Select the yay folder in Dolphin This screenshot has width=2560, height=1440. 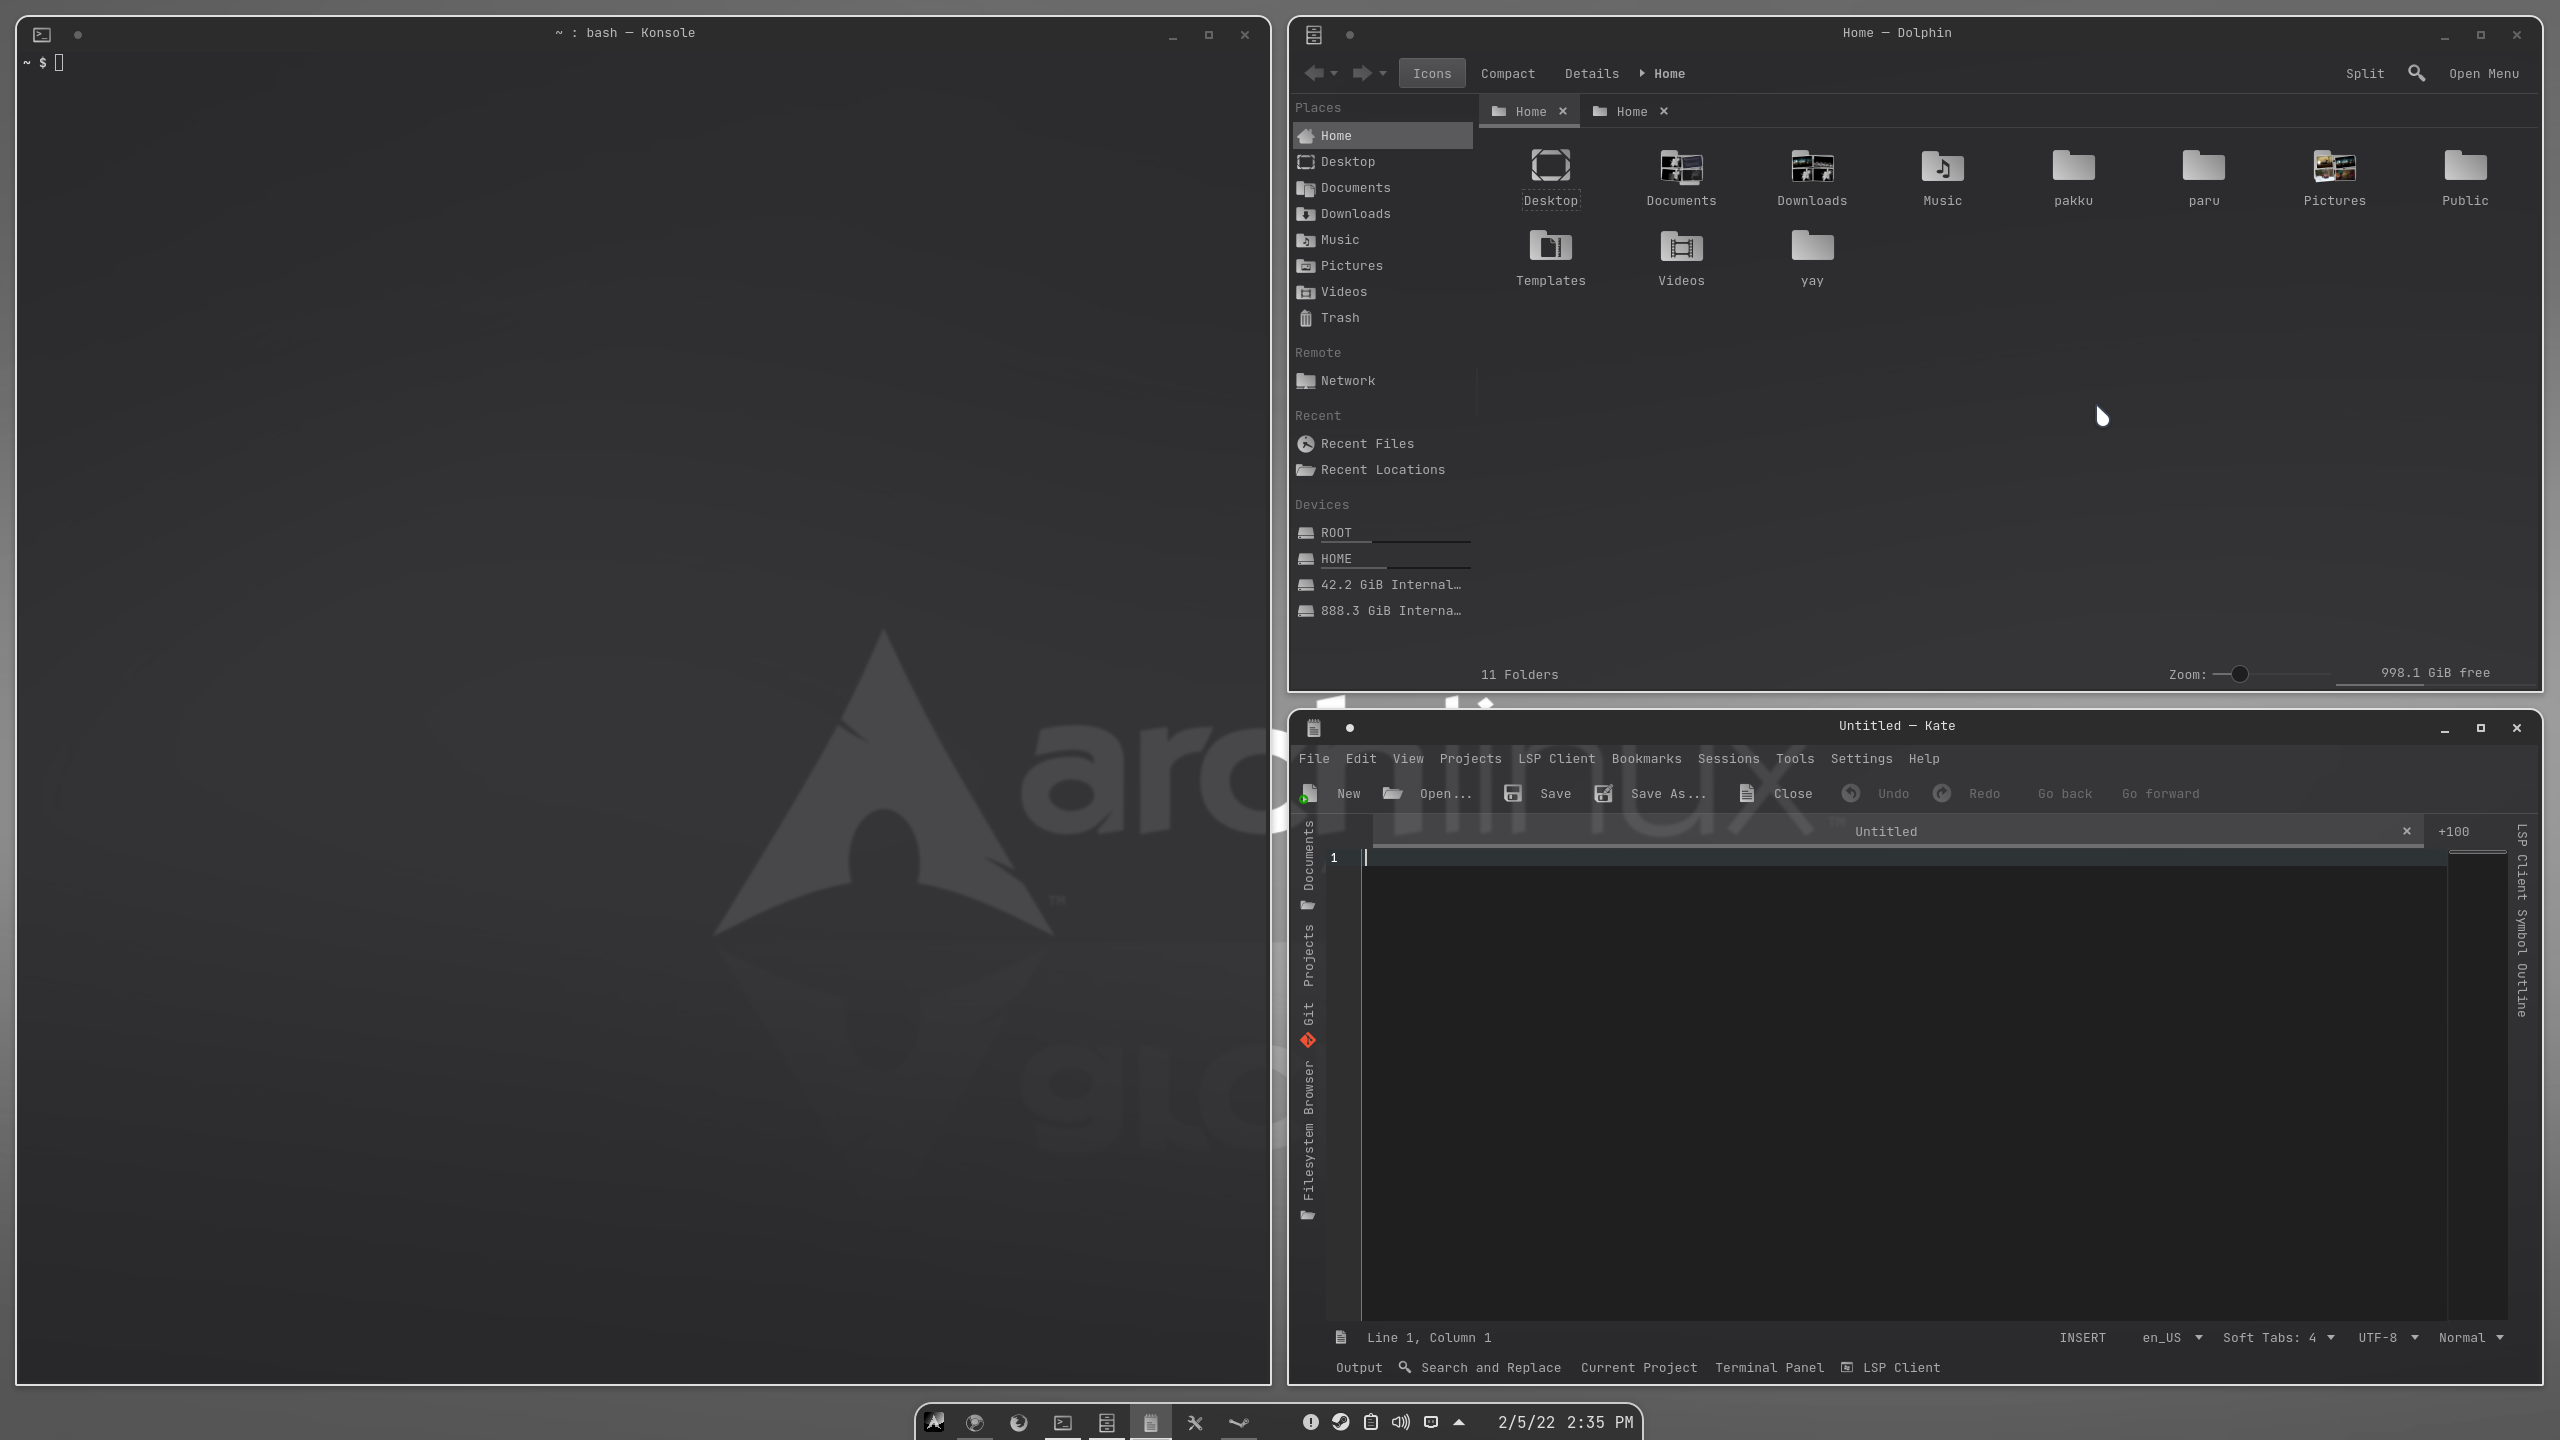click(1812, 257)
